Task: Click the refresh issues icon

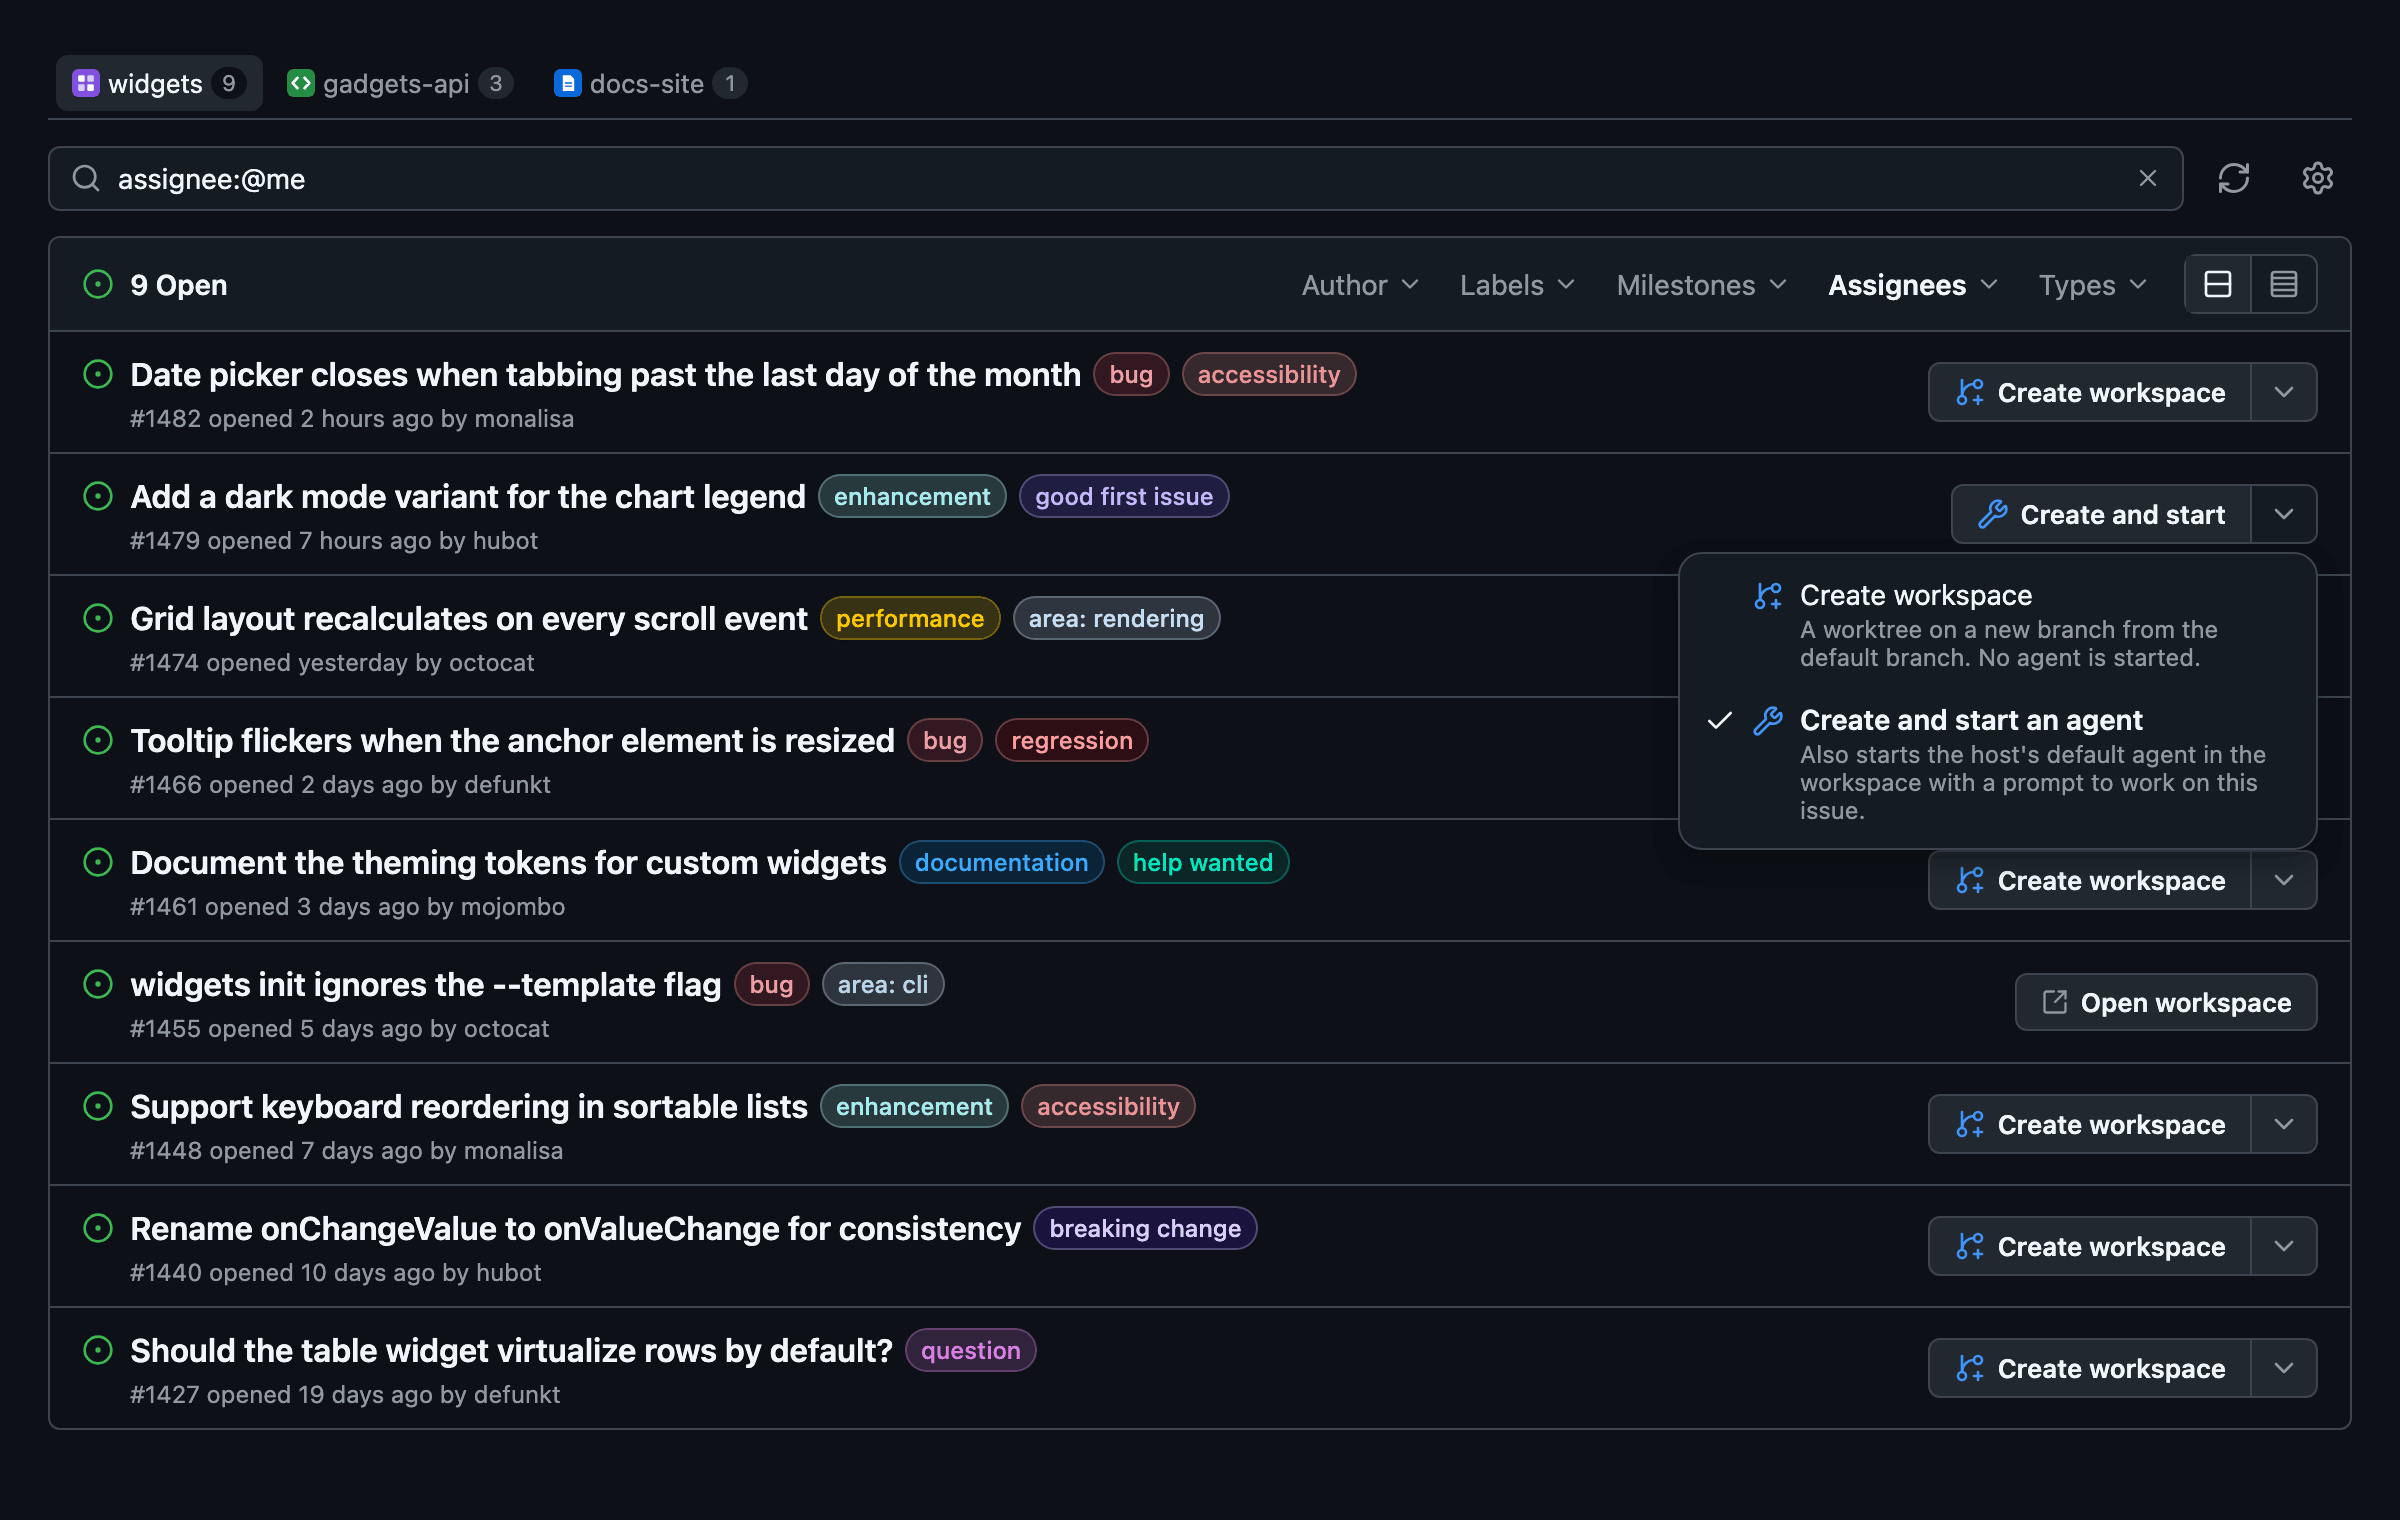Action: tap(2233, 179)
